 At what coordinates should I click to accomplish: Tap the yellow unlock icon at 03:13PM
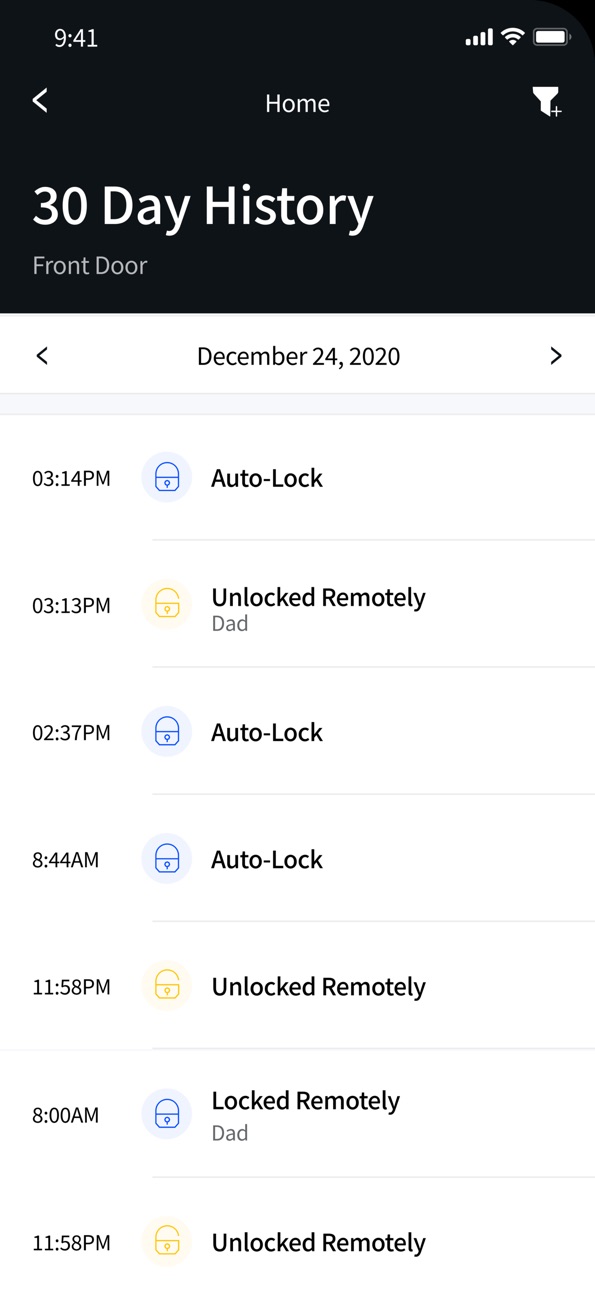coord(167,604)
